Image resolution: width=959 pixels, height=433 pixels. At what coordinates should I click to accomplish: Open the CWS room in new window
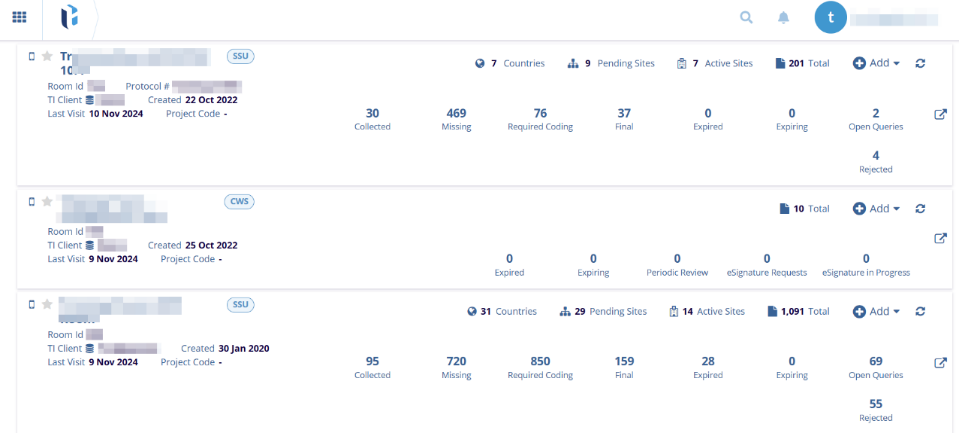pos(940,238)
